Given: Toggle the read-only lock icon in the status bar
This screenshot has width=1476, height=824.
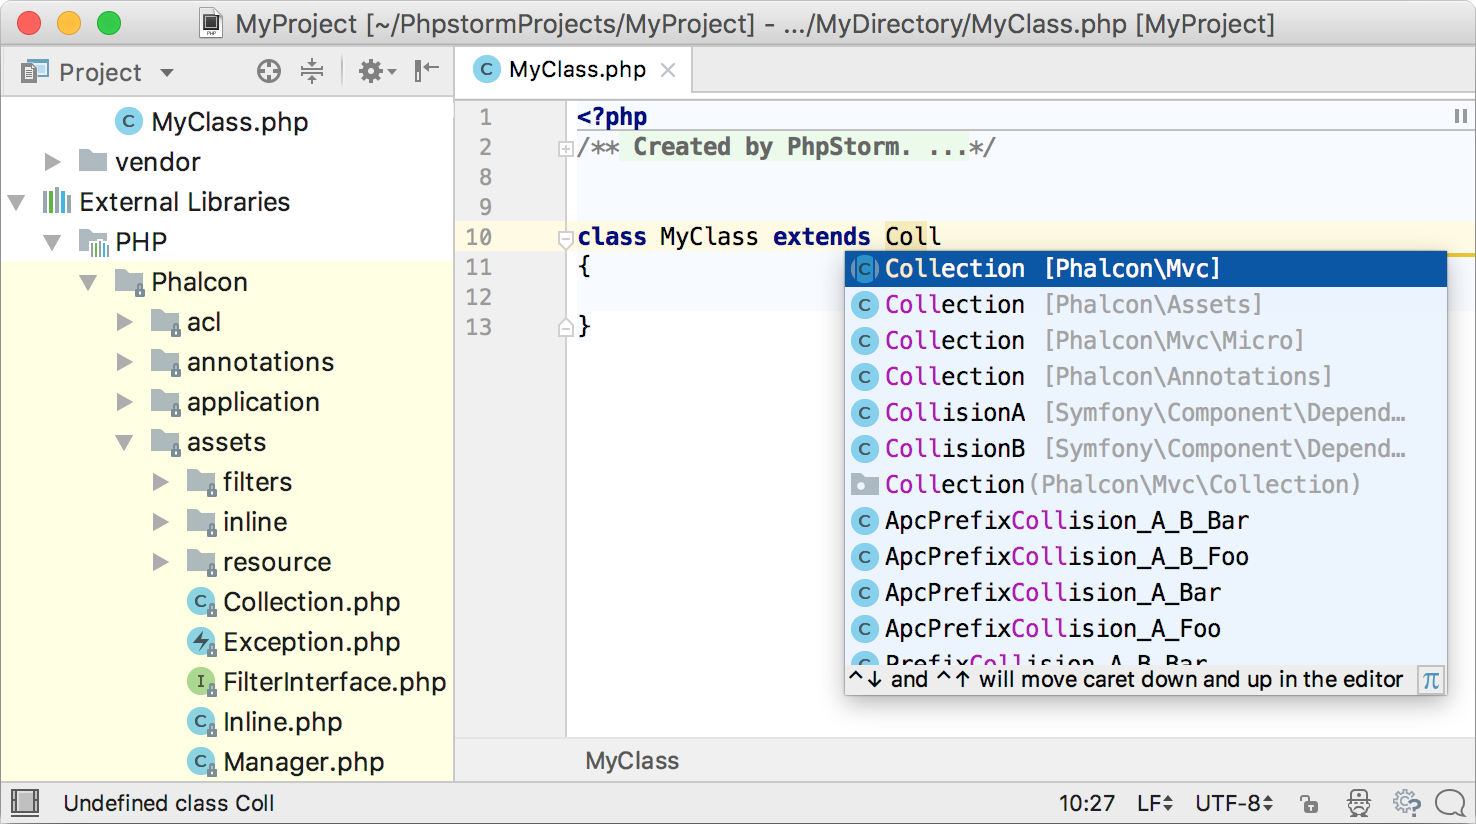Looking at the screenshot, I should tap(1308, 804).
